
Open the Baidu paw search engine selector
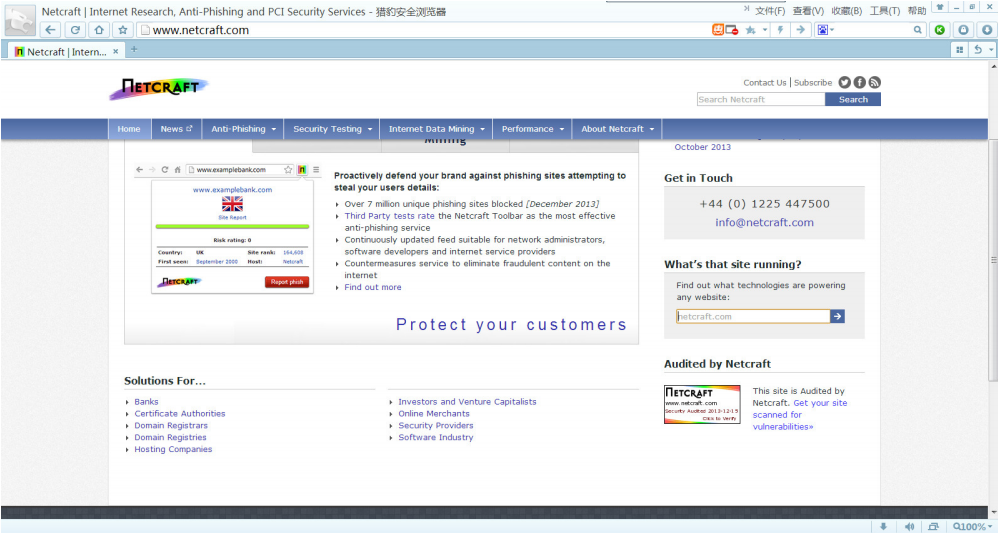(825, 30)
